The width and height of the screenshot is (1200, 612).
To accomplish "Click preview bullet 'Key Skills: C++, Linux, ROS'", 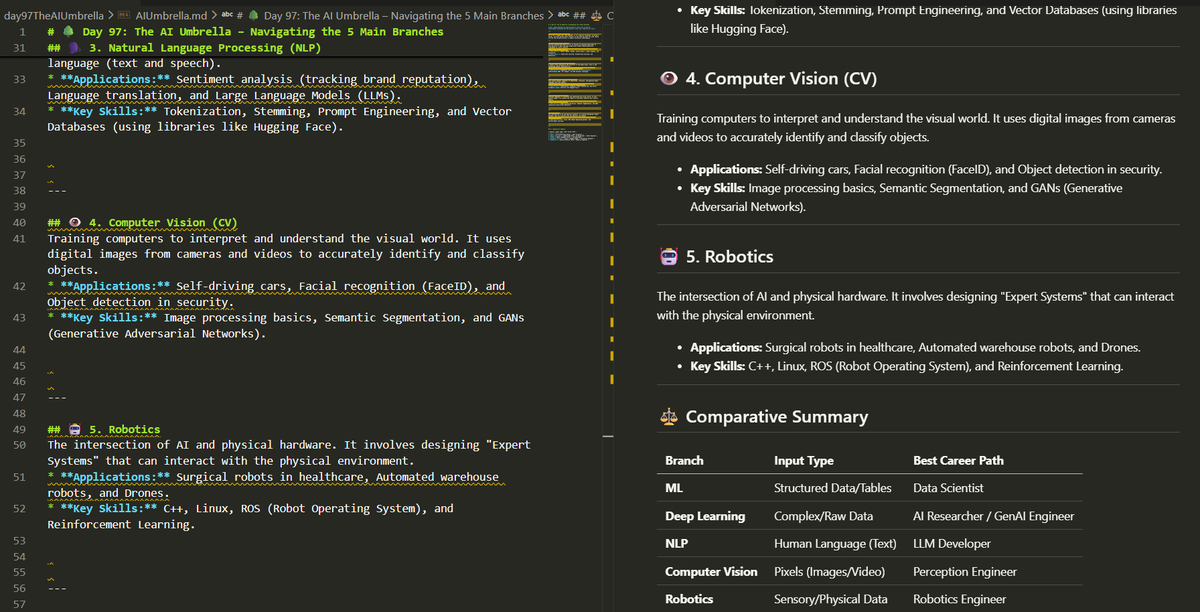I will pos(906,366).
